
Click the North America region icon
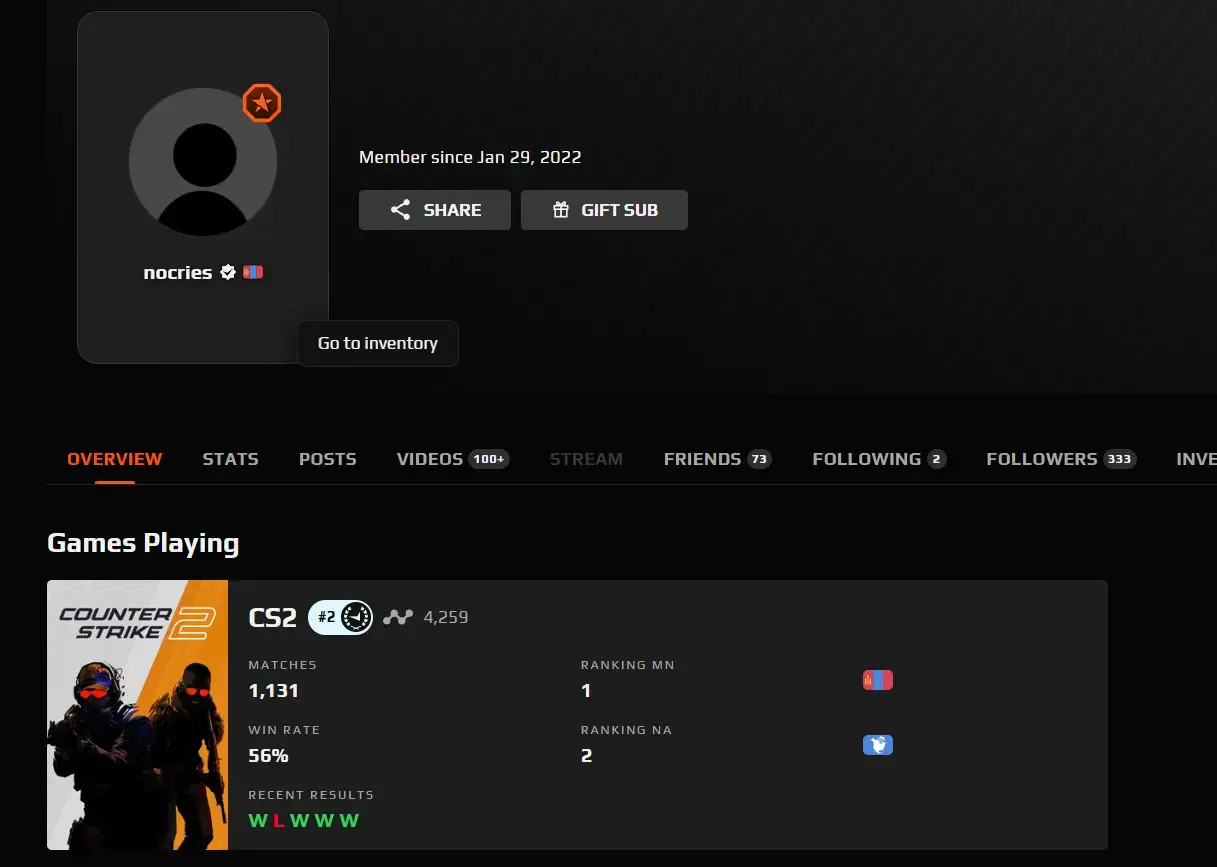tap(877, 745)
